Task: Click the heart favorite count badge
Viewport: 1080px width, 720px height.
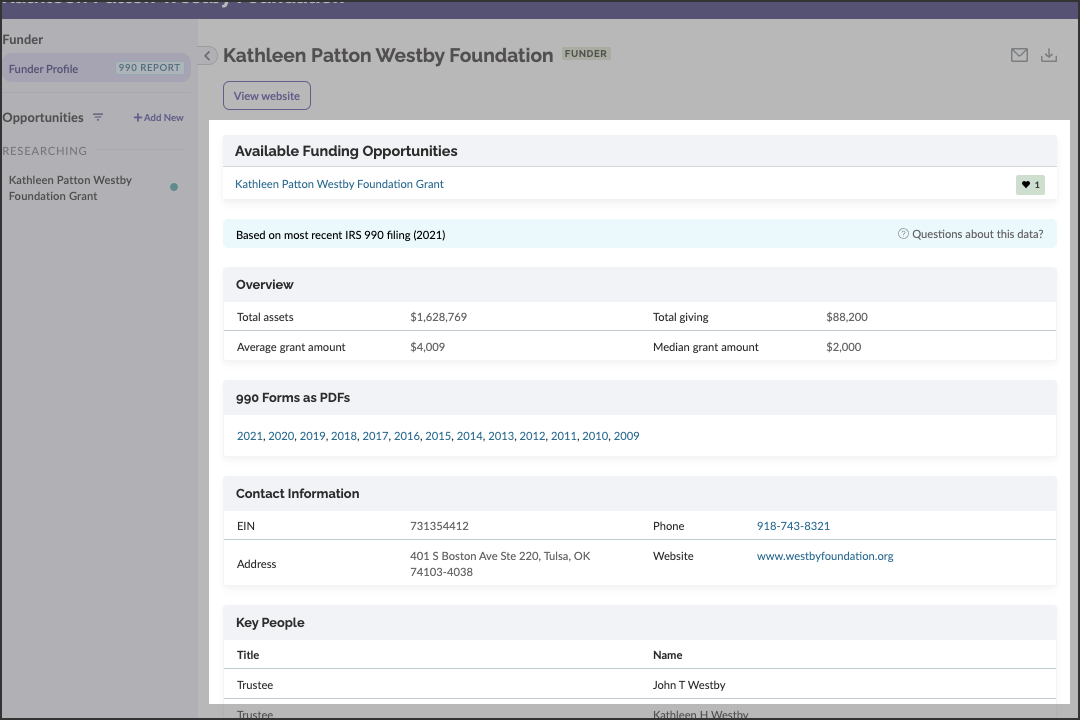Action: tap(1030, 185)
